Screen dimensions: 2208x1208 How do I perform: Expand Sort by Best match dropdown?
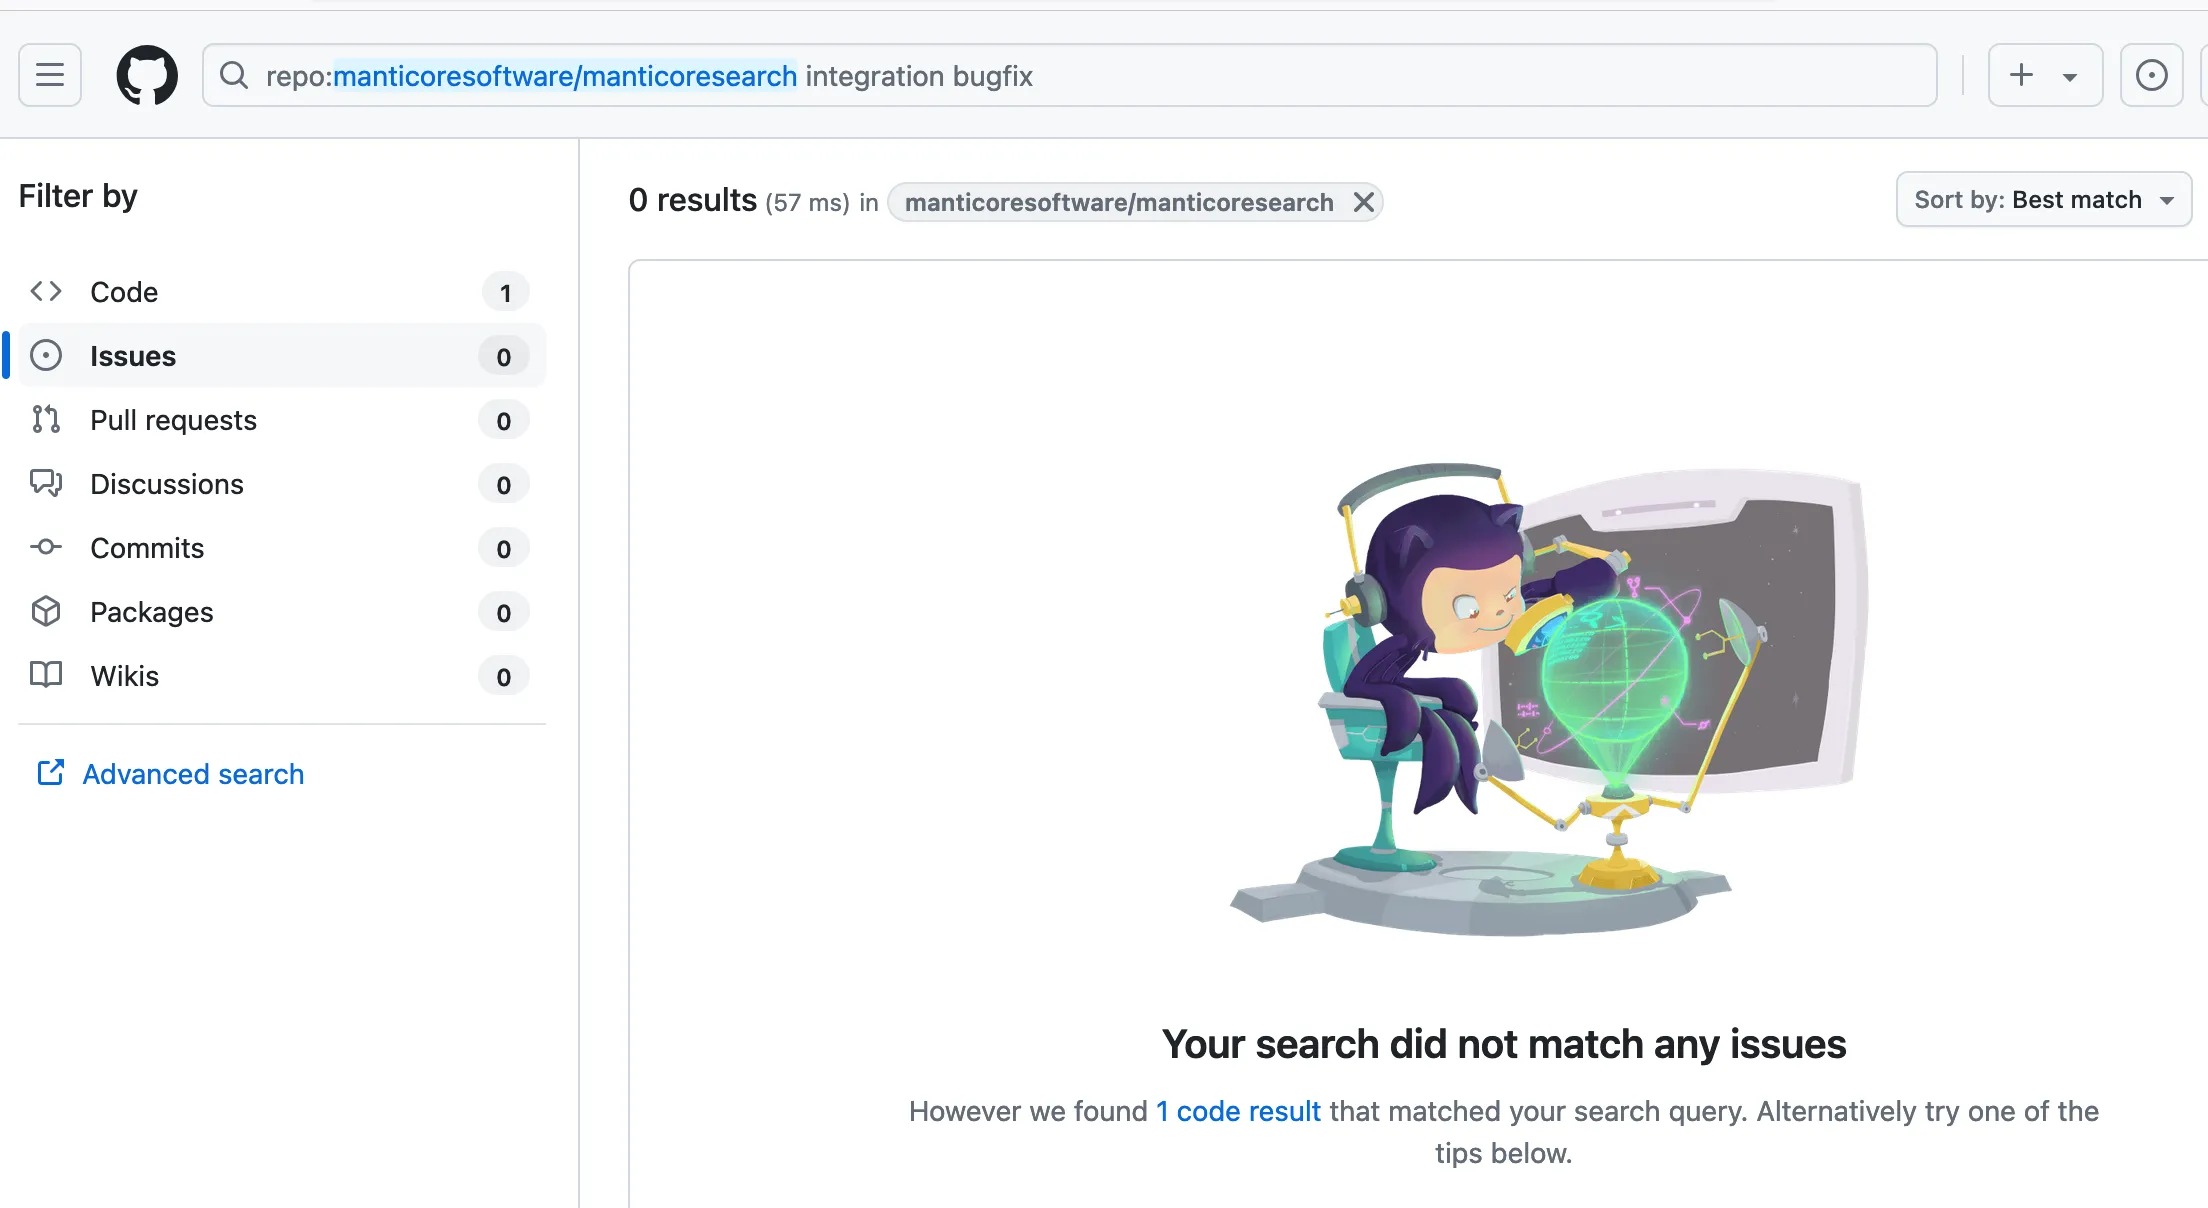click(2043, 199)
